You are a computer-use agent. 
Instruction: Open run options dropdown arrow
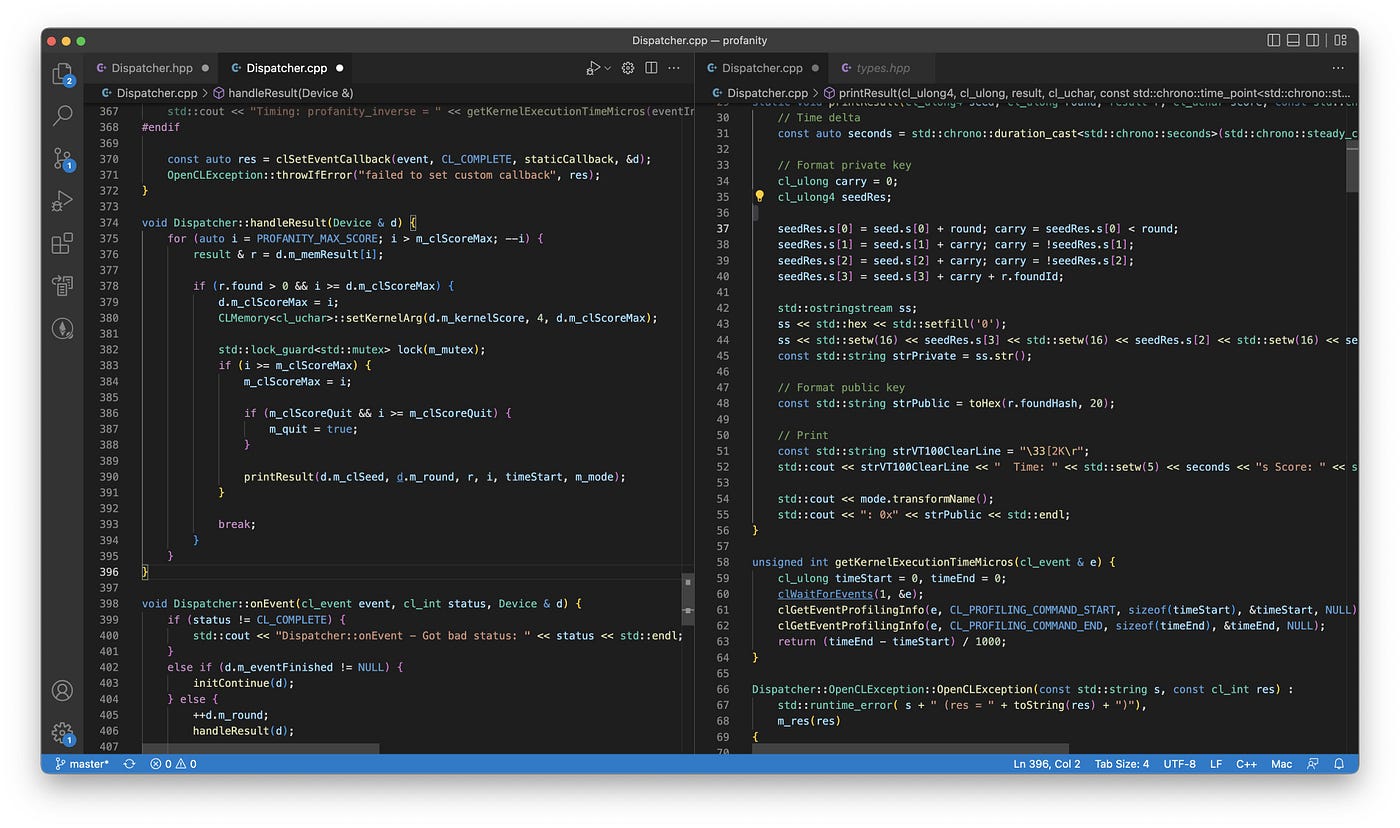coord(607,68)
